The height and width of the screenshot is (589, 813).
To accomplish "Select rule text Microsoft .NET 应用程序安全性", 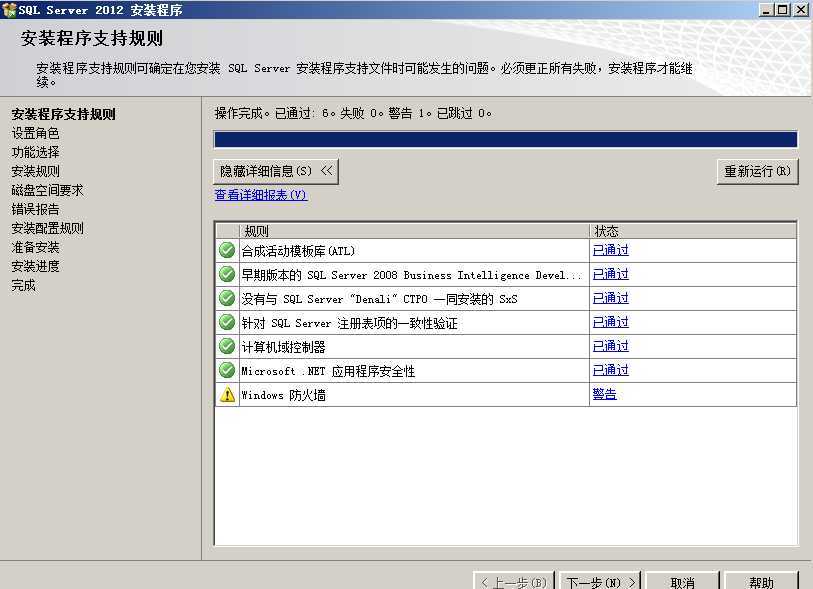I will (328, 371).
